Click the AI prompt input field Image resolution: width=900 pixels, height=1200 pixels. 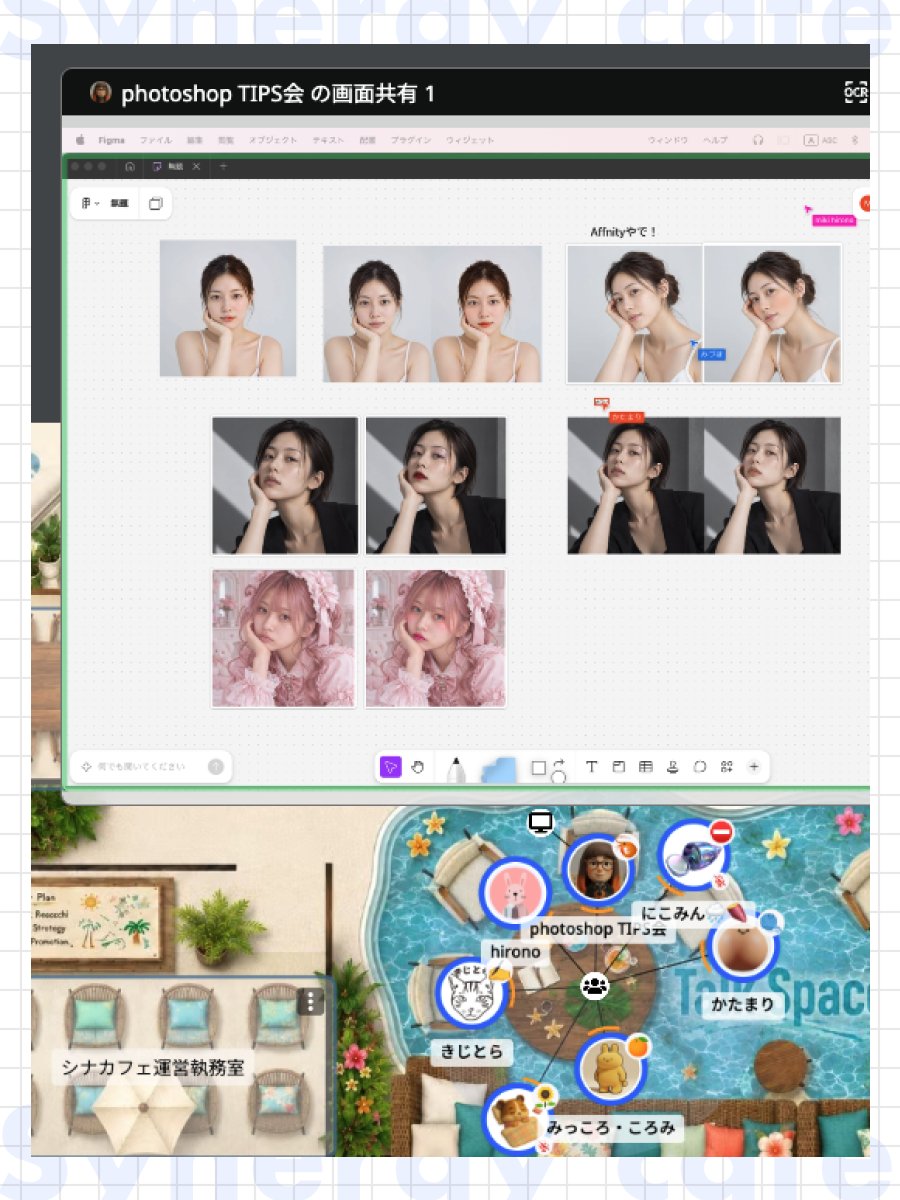coord(142,767)
